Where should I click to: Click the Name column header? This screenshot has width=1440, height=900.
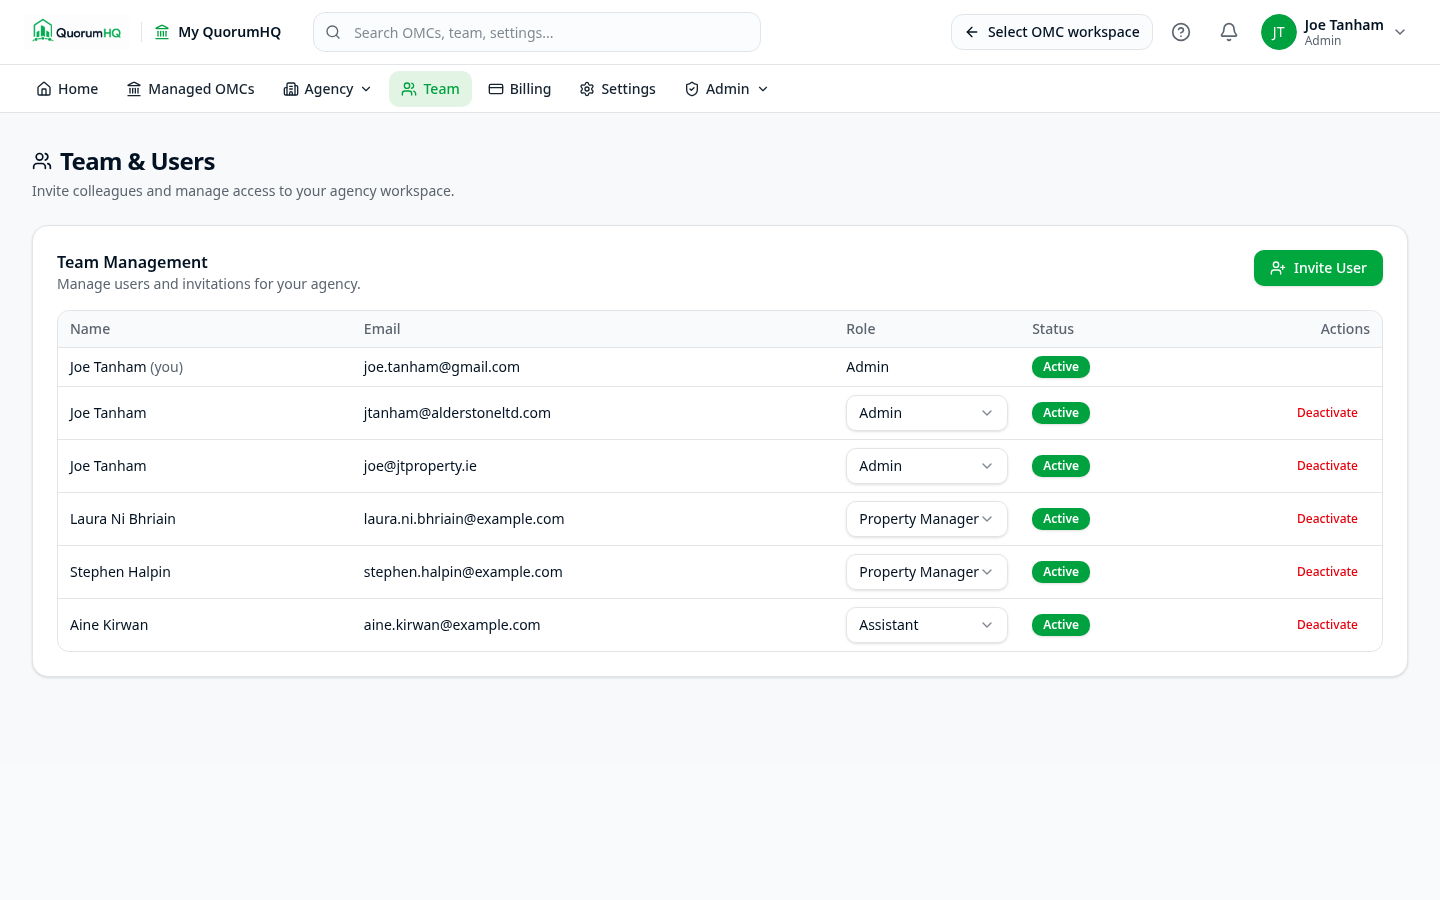90,329
